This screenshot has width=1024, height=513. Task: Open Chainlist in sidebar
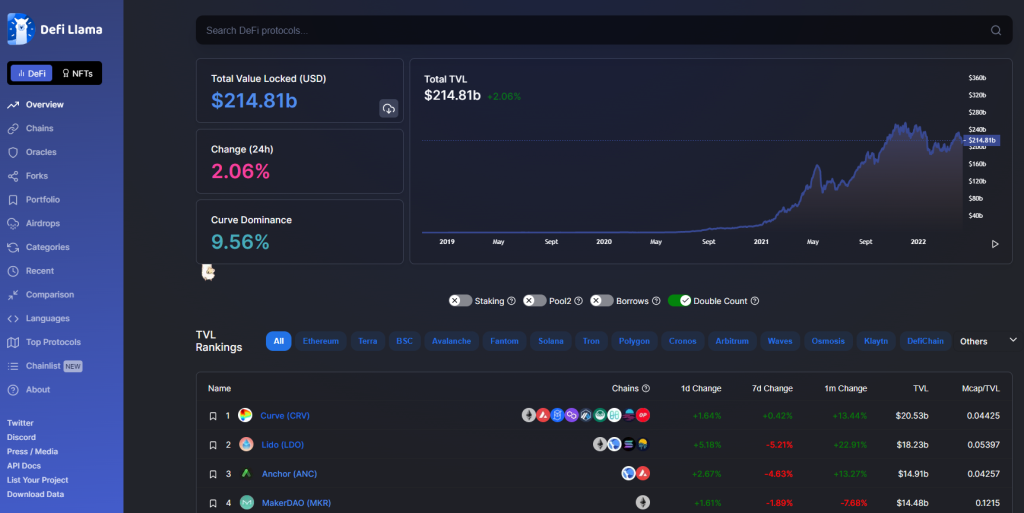pos(44,366)
